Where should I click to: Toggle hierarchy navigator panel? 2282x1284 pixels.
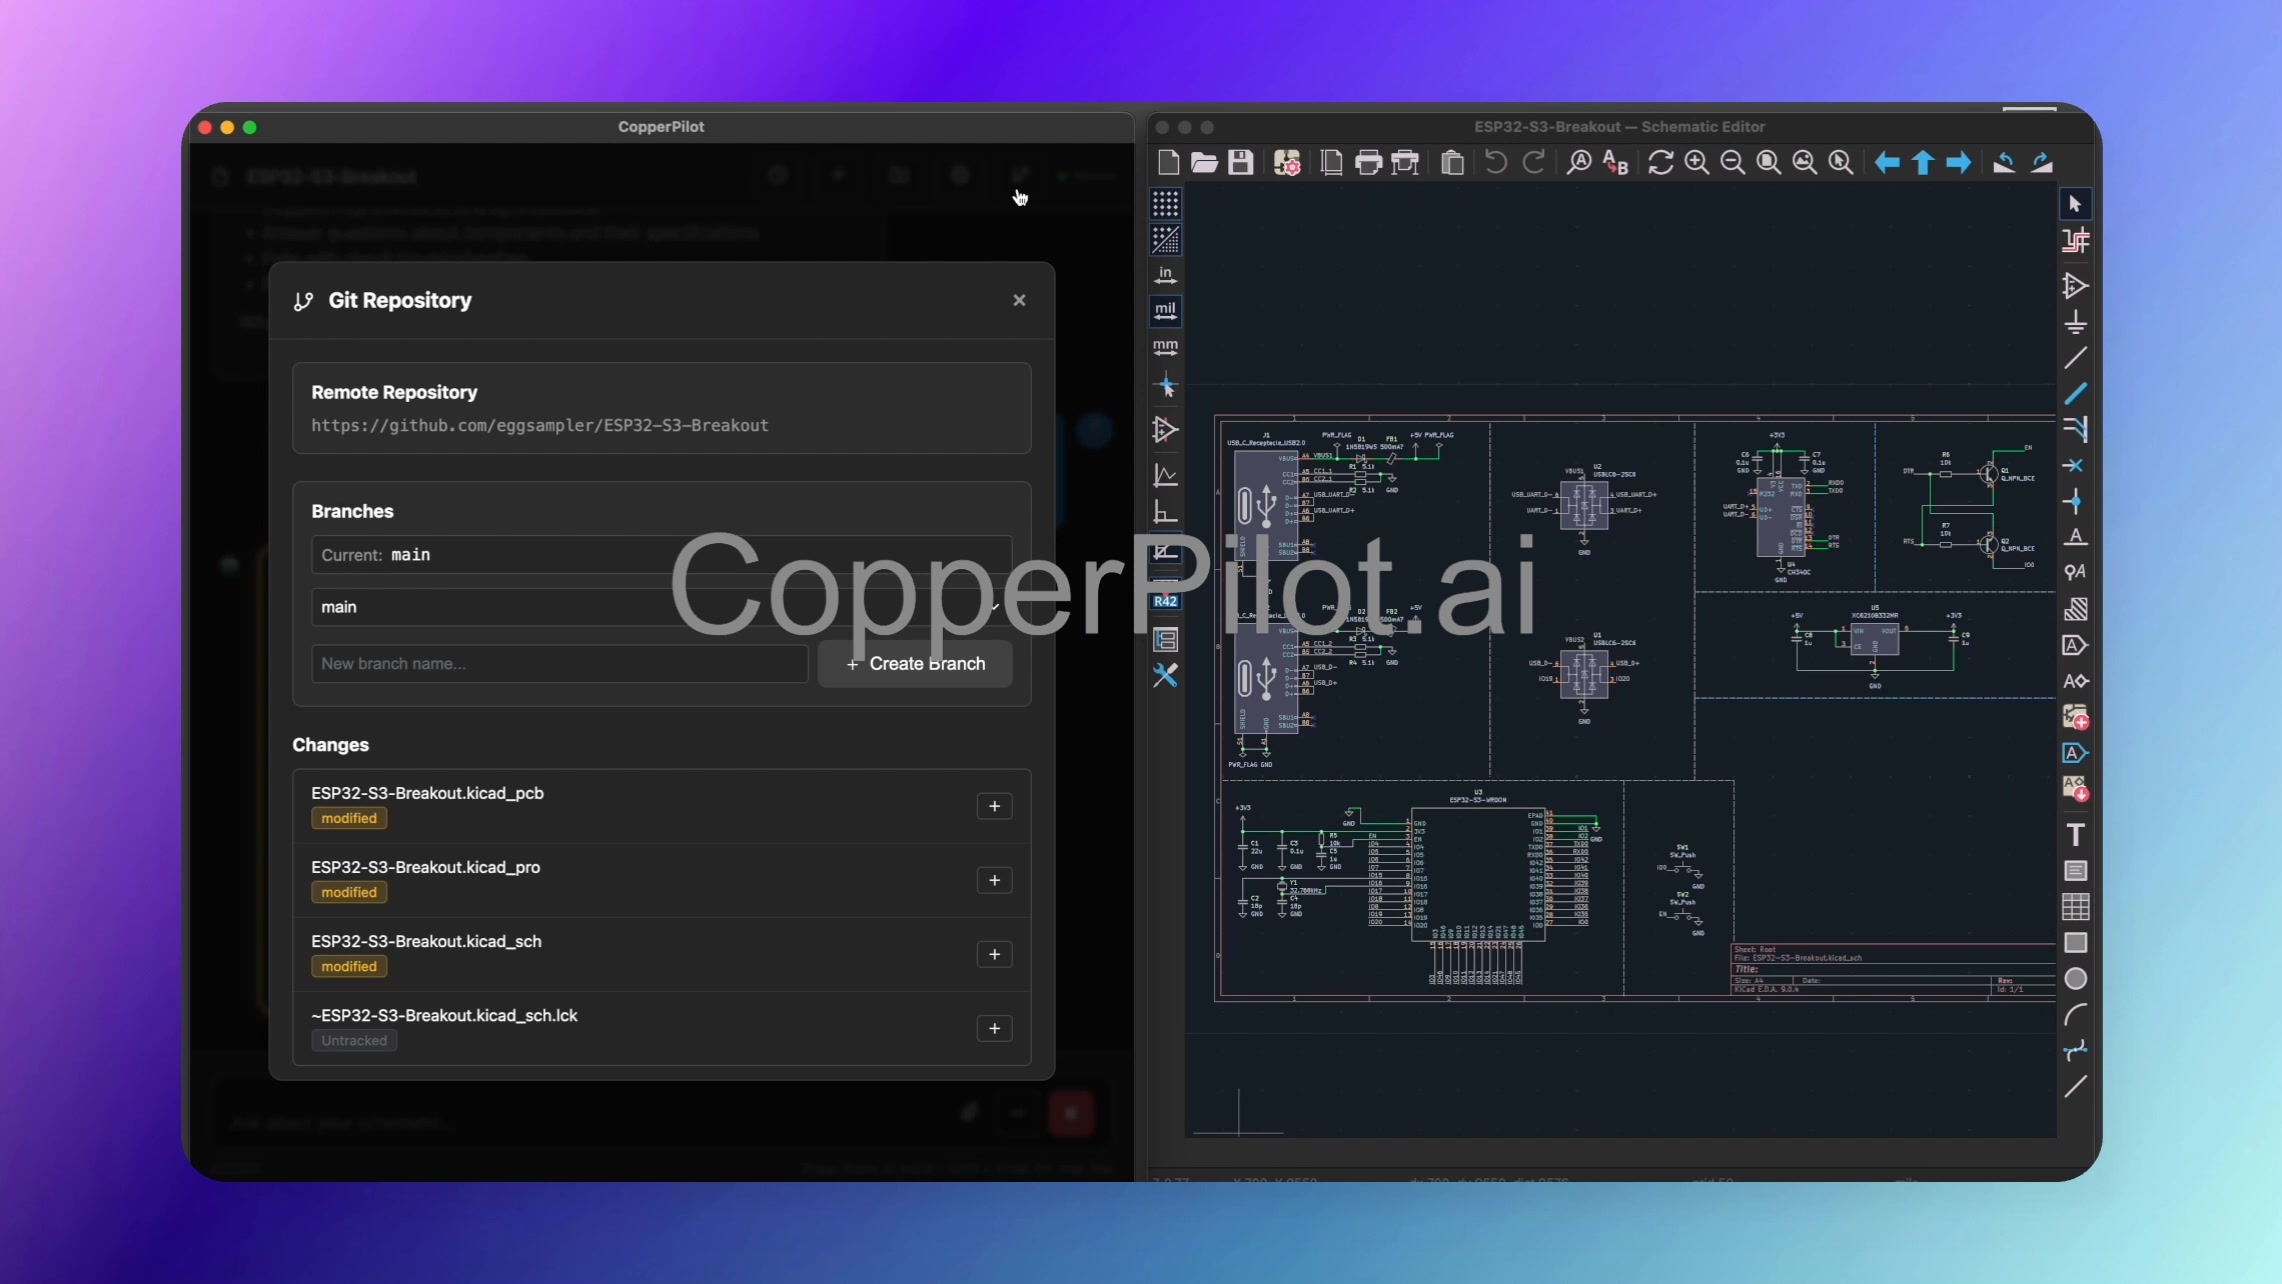[x=1165, y=639]
